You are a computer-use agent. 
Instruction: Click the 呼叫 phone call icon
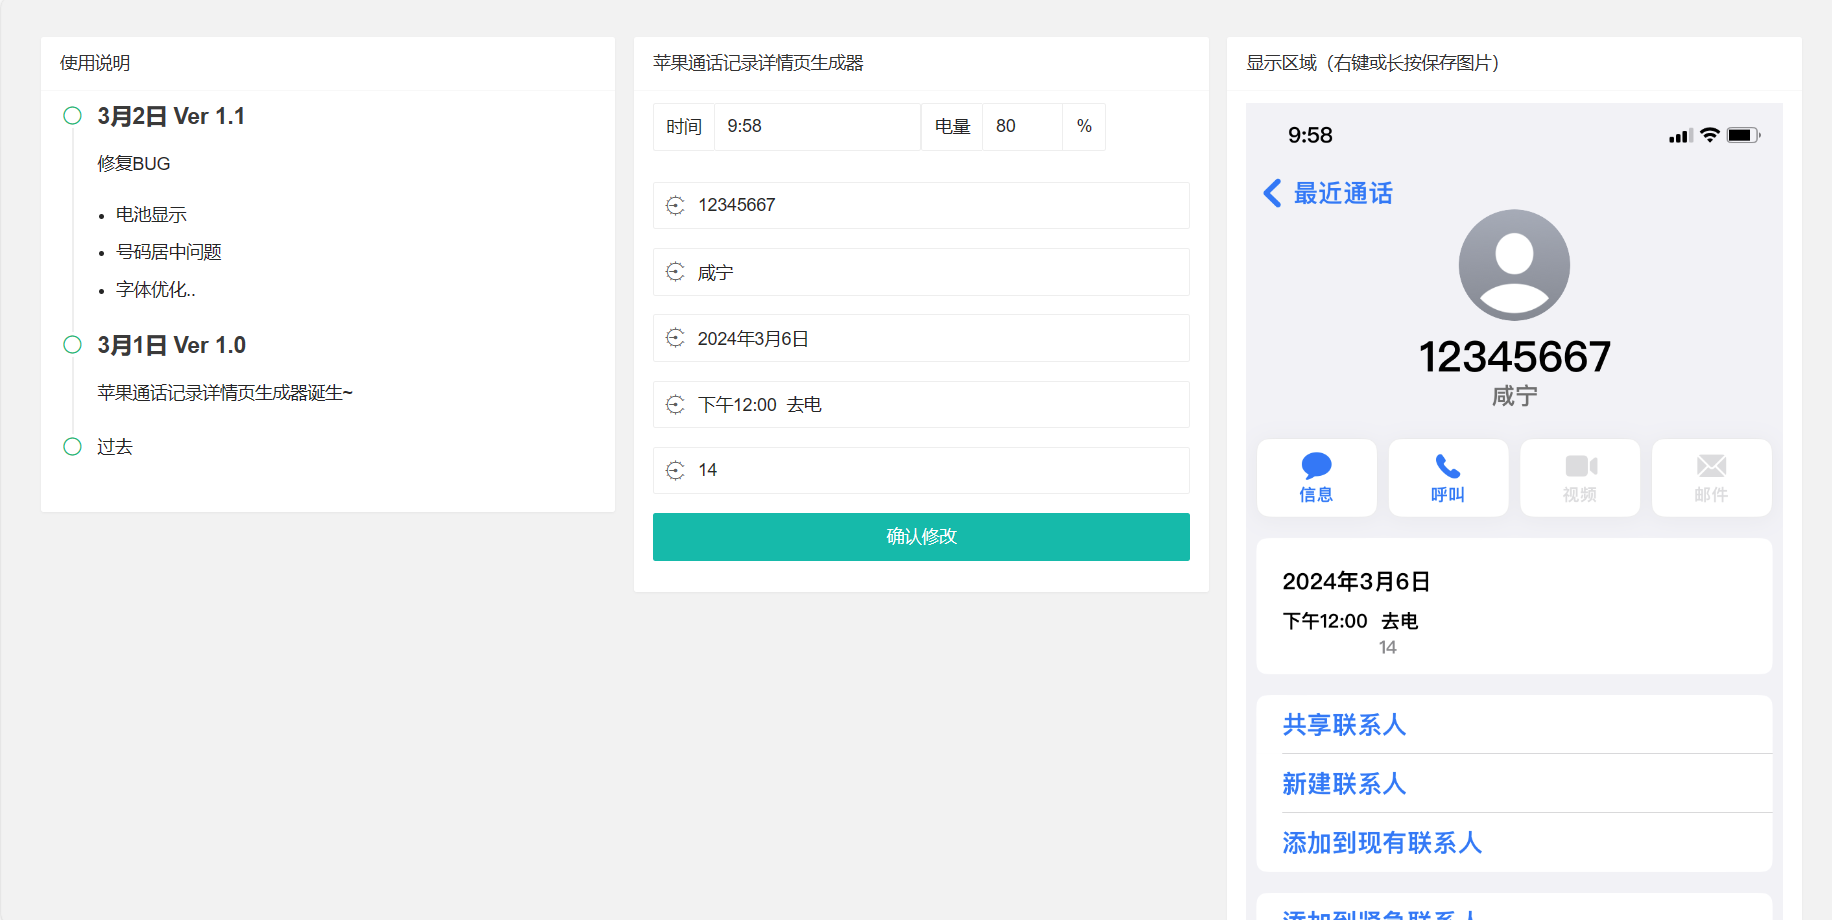(1448, 466)
